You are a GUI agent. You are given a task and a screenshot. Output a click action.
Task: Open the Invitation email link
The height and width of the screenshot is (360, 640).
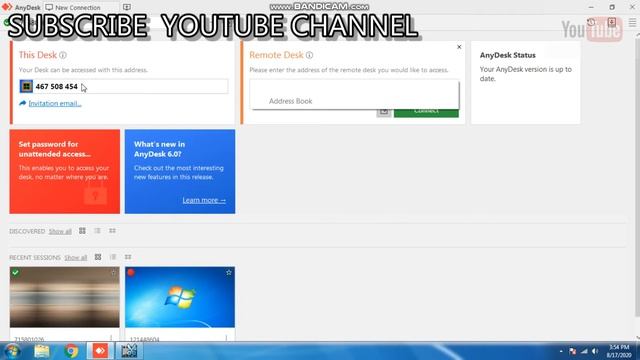[55, 104]
